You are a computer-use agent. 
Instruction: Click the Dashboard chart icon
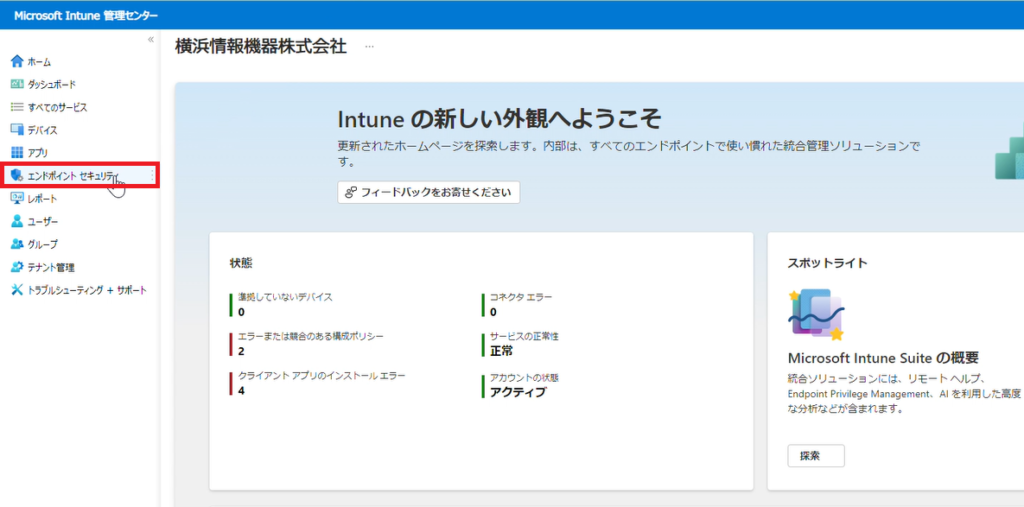[x=17, y=84]
